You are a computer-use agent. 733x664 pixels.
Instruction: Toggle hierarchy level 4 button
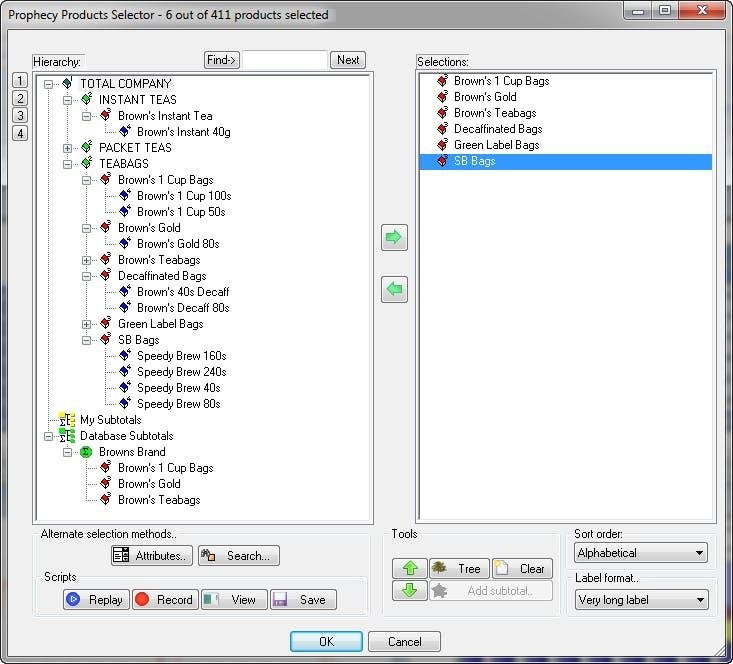point(20,133)
